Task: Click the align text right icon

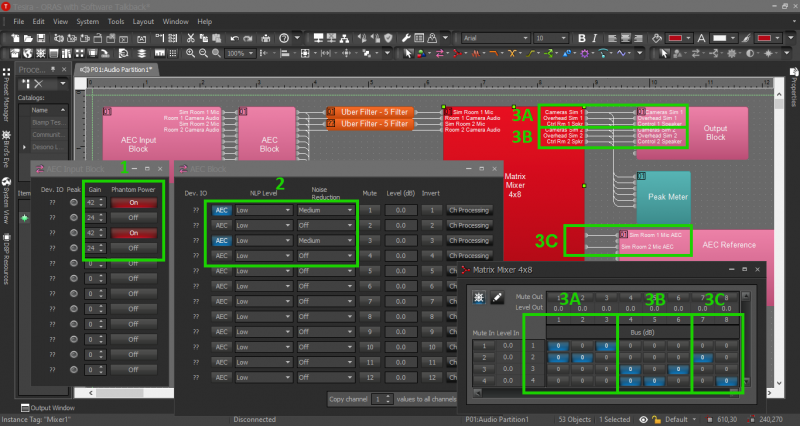Action: point(638,38)
